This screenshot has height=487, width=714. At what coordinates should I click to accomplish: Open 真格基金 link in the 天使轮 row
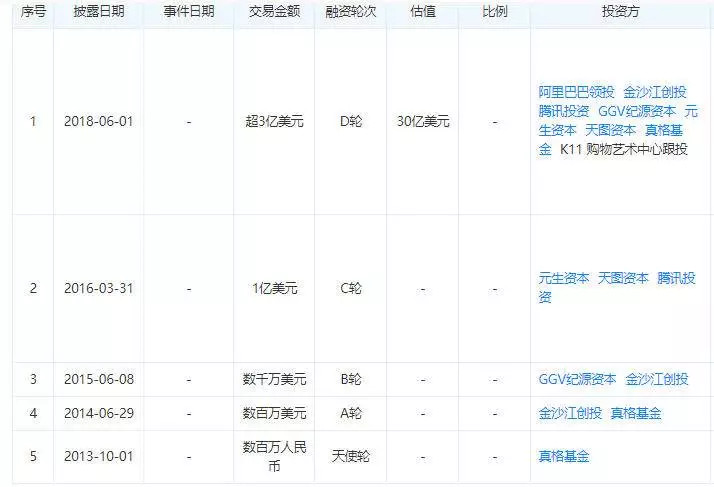point(564,456)
